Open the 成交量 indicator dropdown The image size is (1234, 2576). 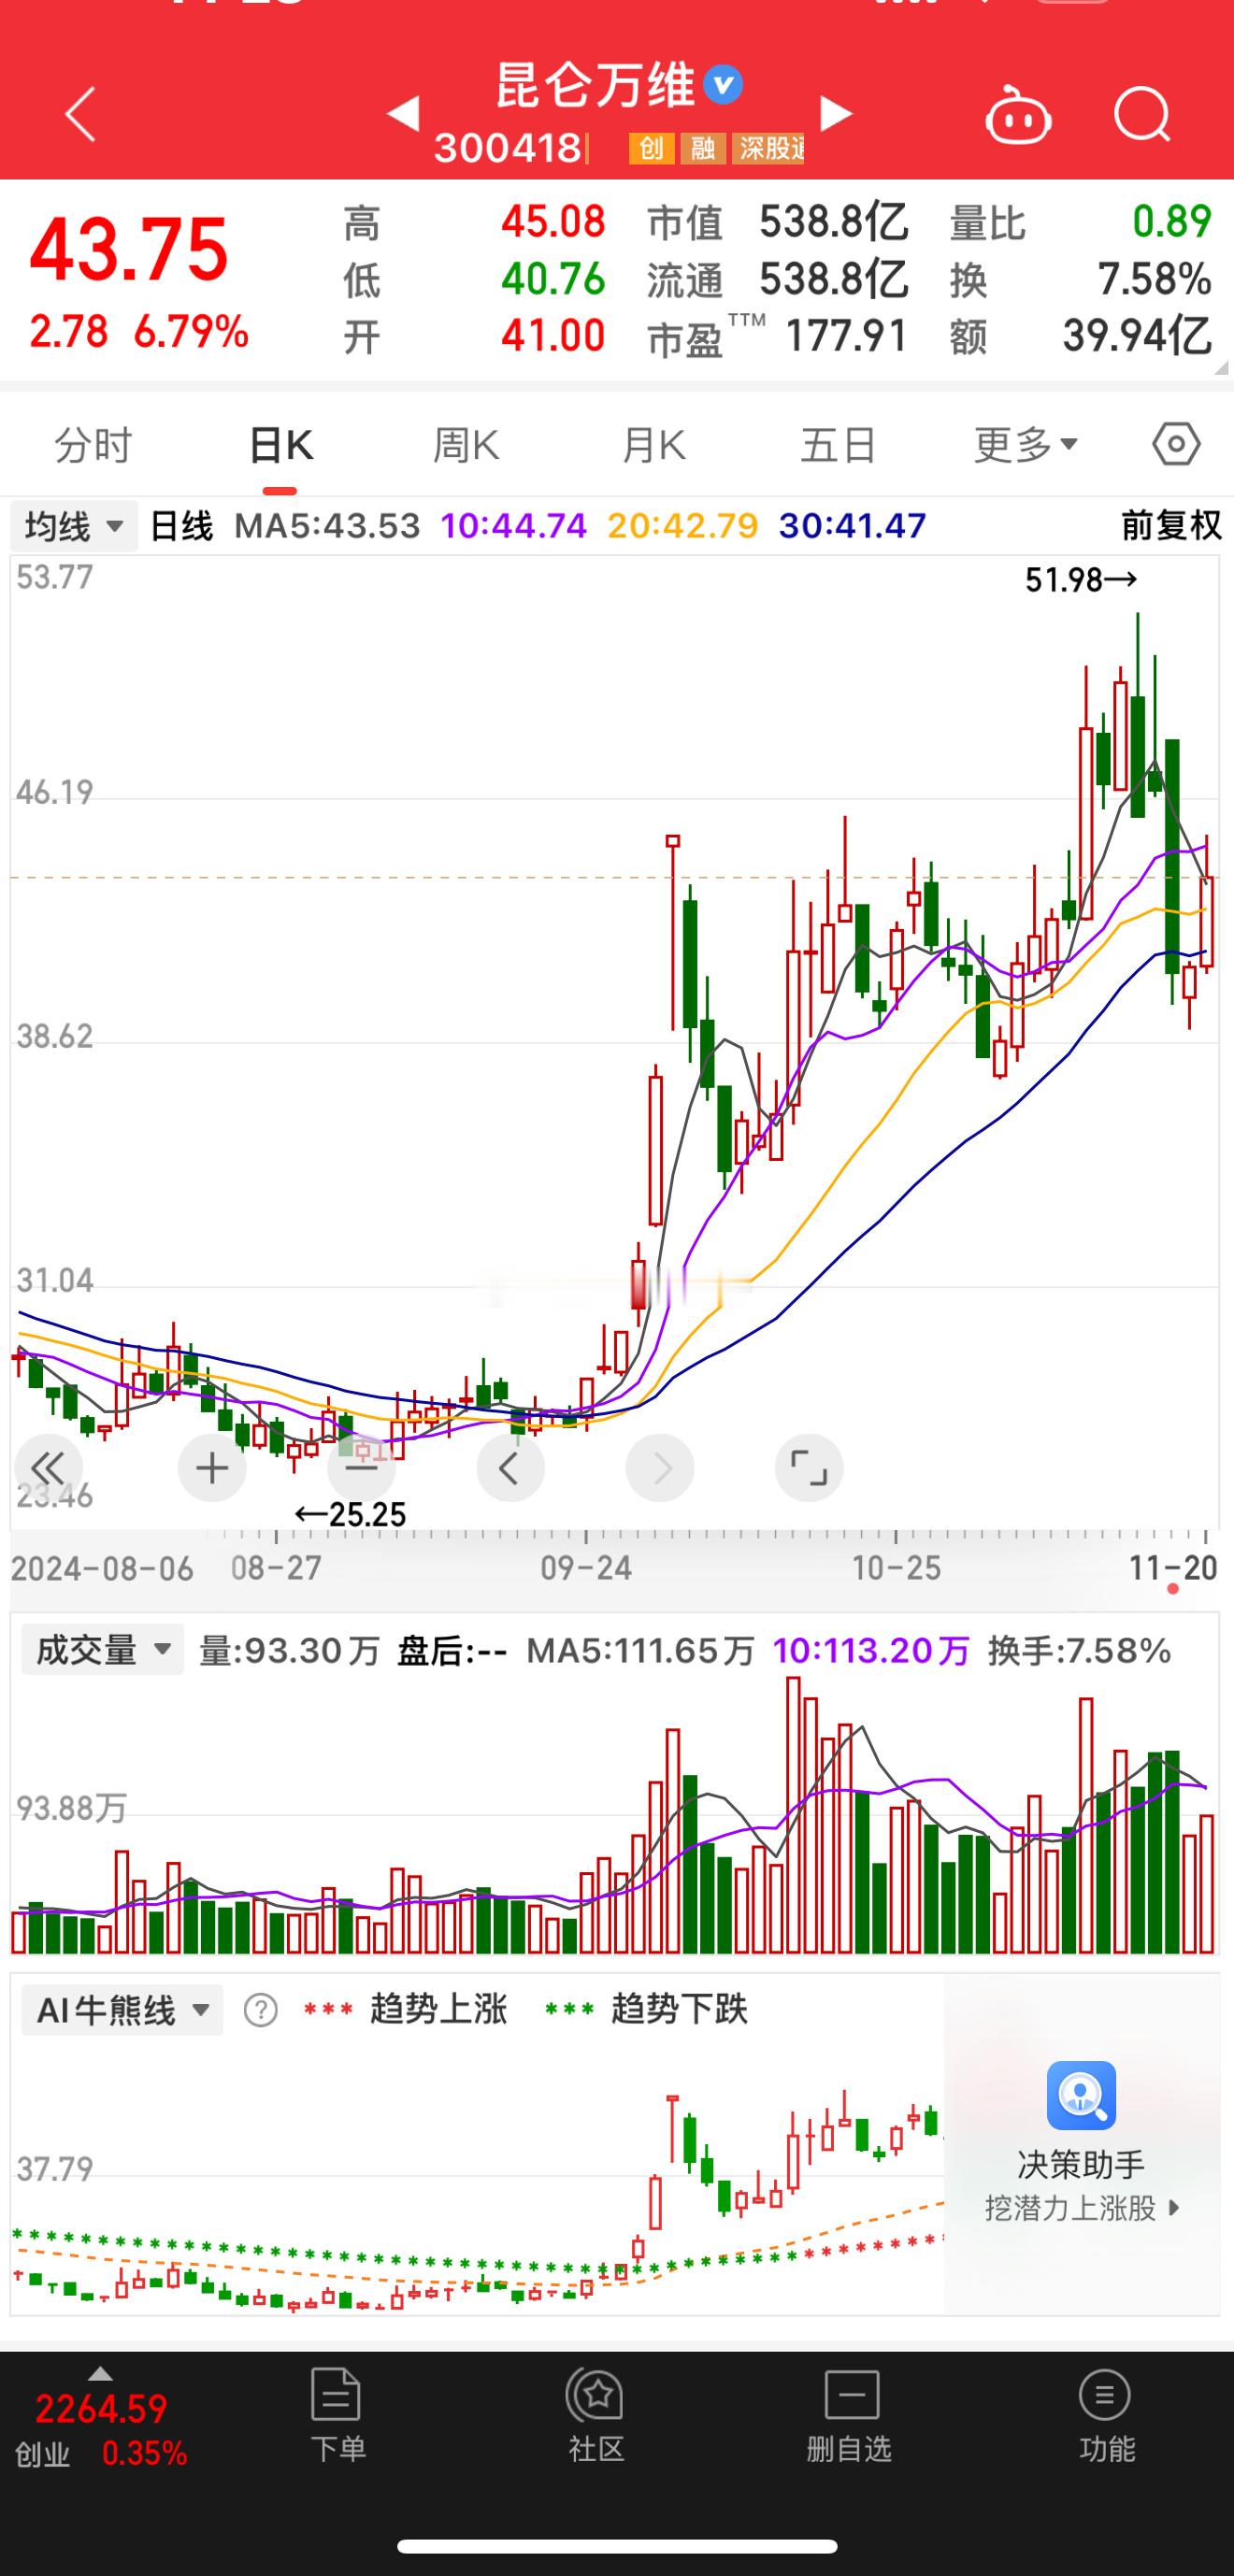tap(103, 1650)
